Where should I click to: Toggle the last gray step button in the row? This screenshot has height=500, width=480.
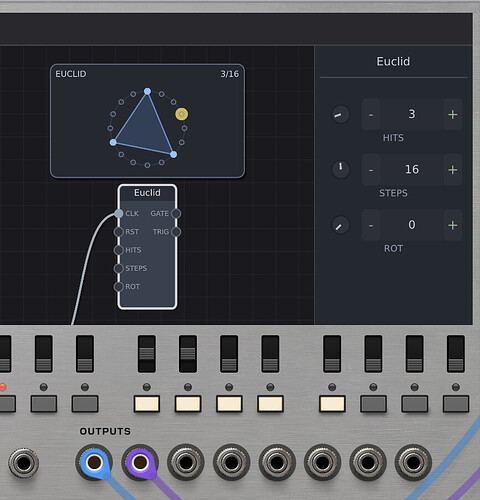[x=456, y=404]
